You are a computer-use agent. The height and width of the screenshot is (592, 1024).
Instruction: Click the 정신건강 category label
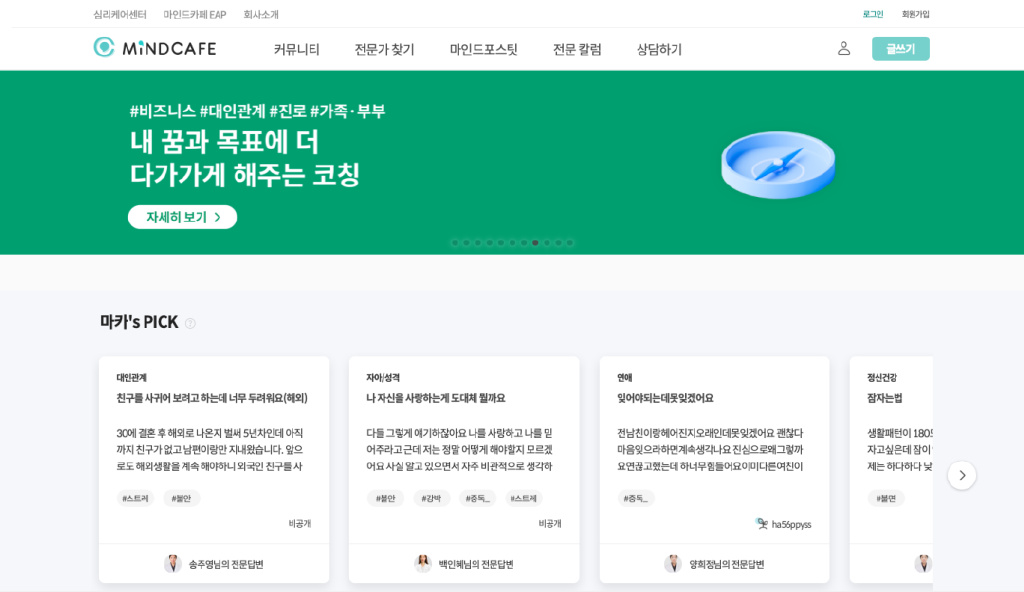882,378
